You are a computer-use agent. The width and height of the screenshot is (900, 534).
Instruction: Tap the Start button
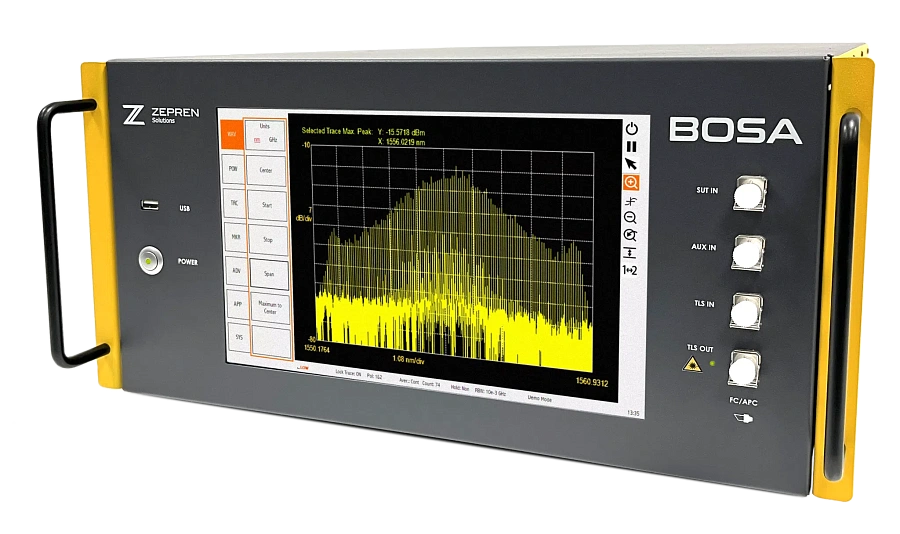point(267,205)
